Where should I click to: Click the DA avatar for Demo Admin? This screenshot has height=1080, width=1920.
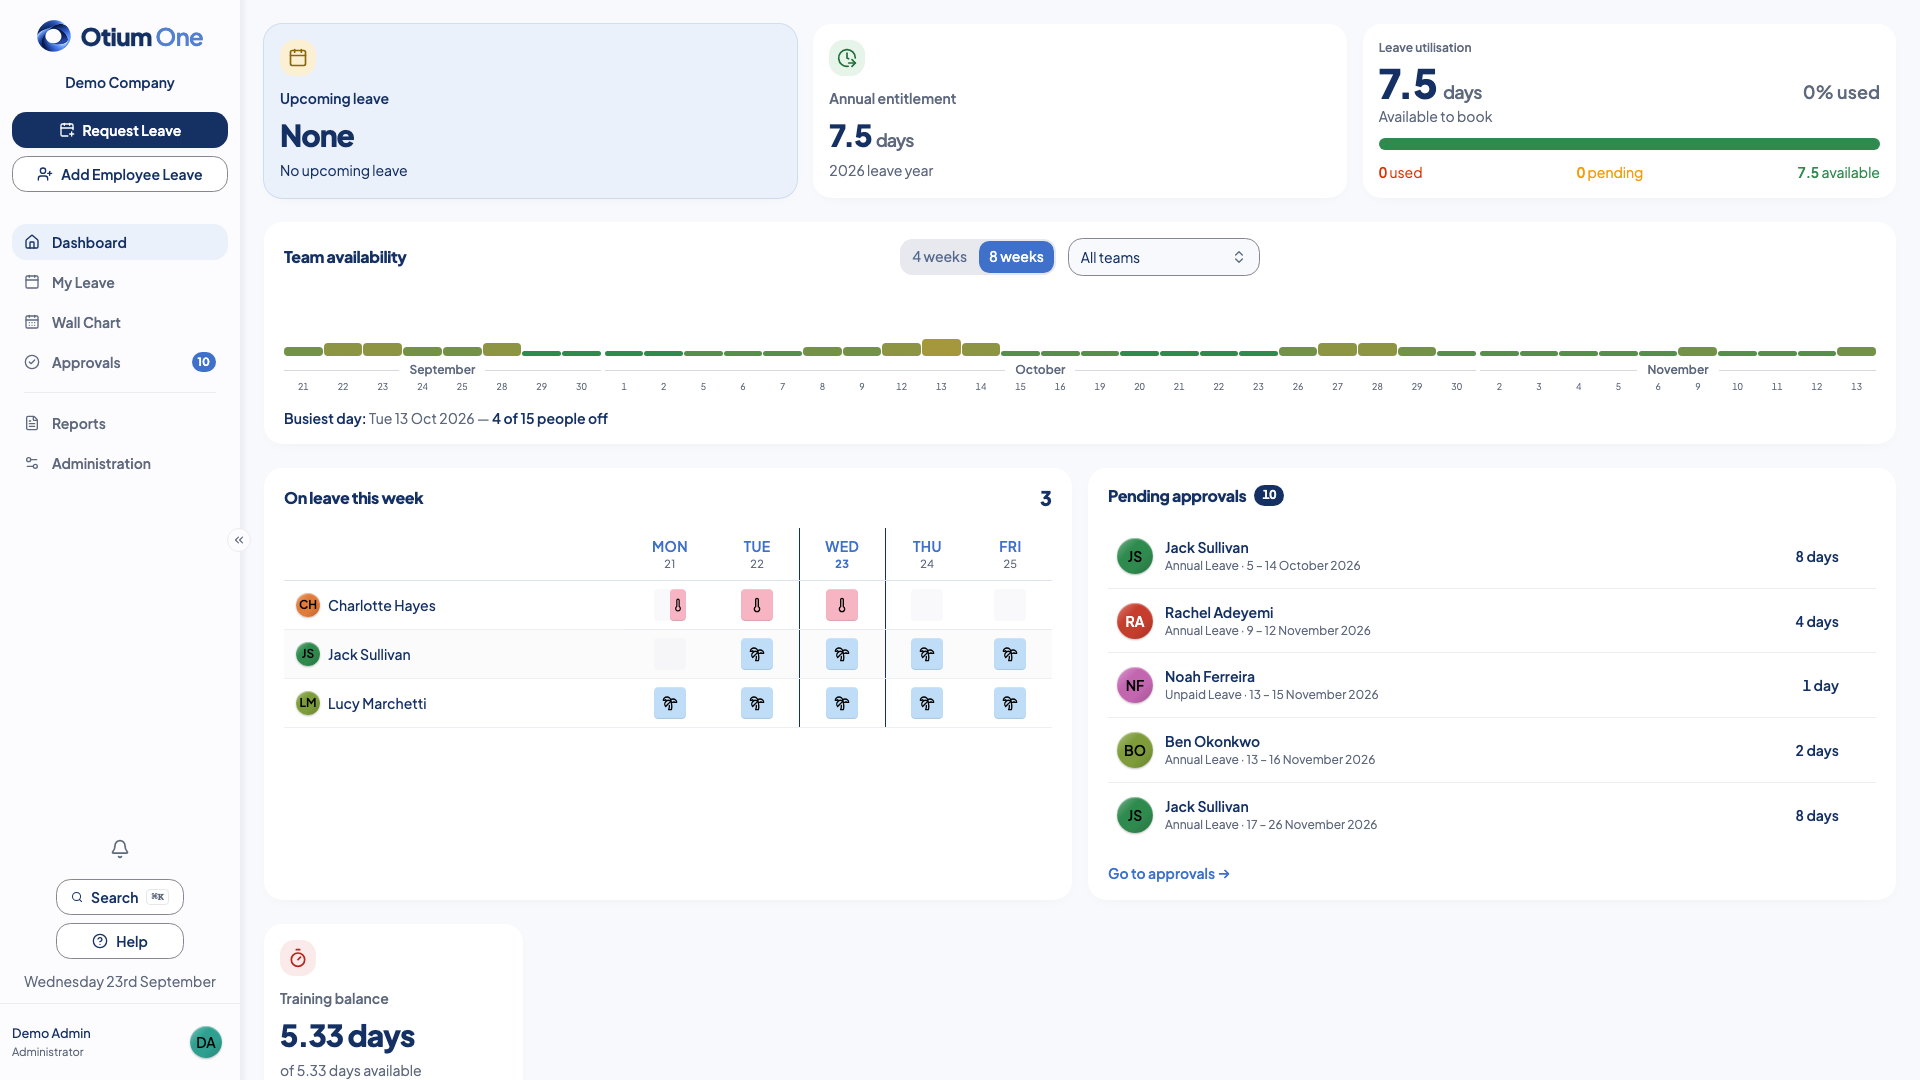tap(206, 1042)
